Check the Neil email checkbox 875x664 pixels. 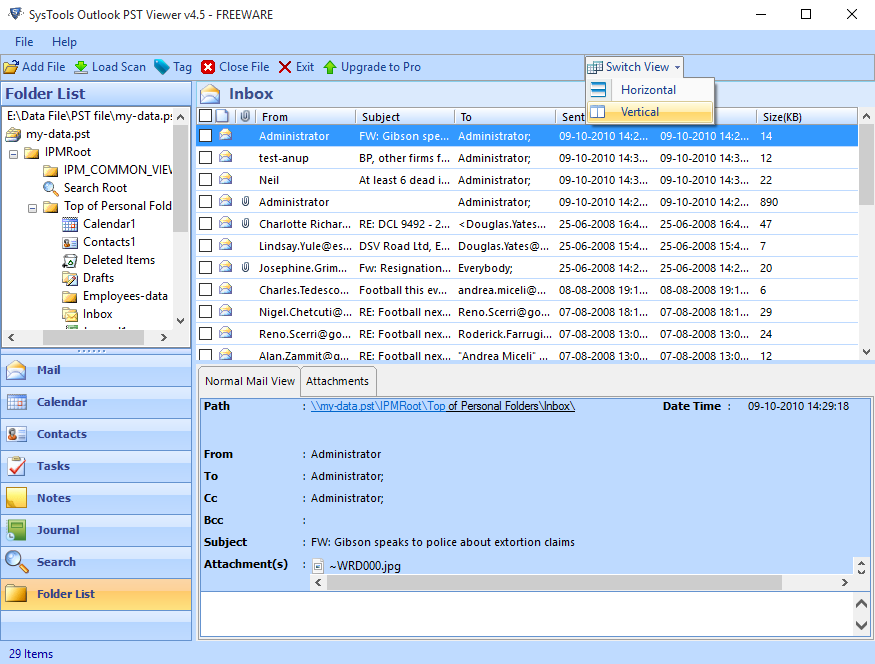205,180
